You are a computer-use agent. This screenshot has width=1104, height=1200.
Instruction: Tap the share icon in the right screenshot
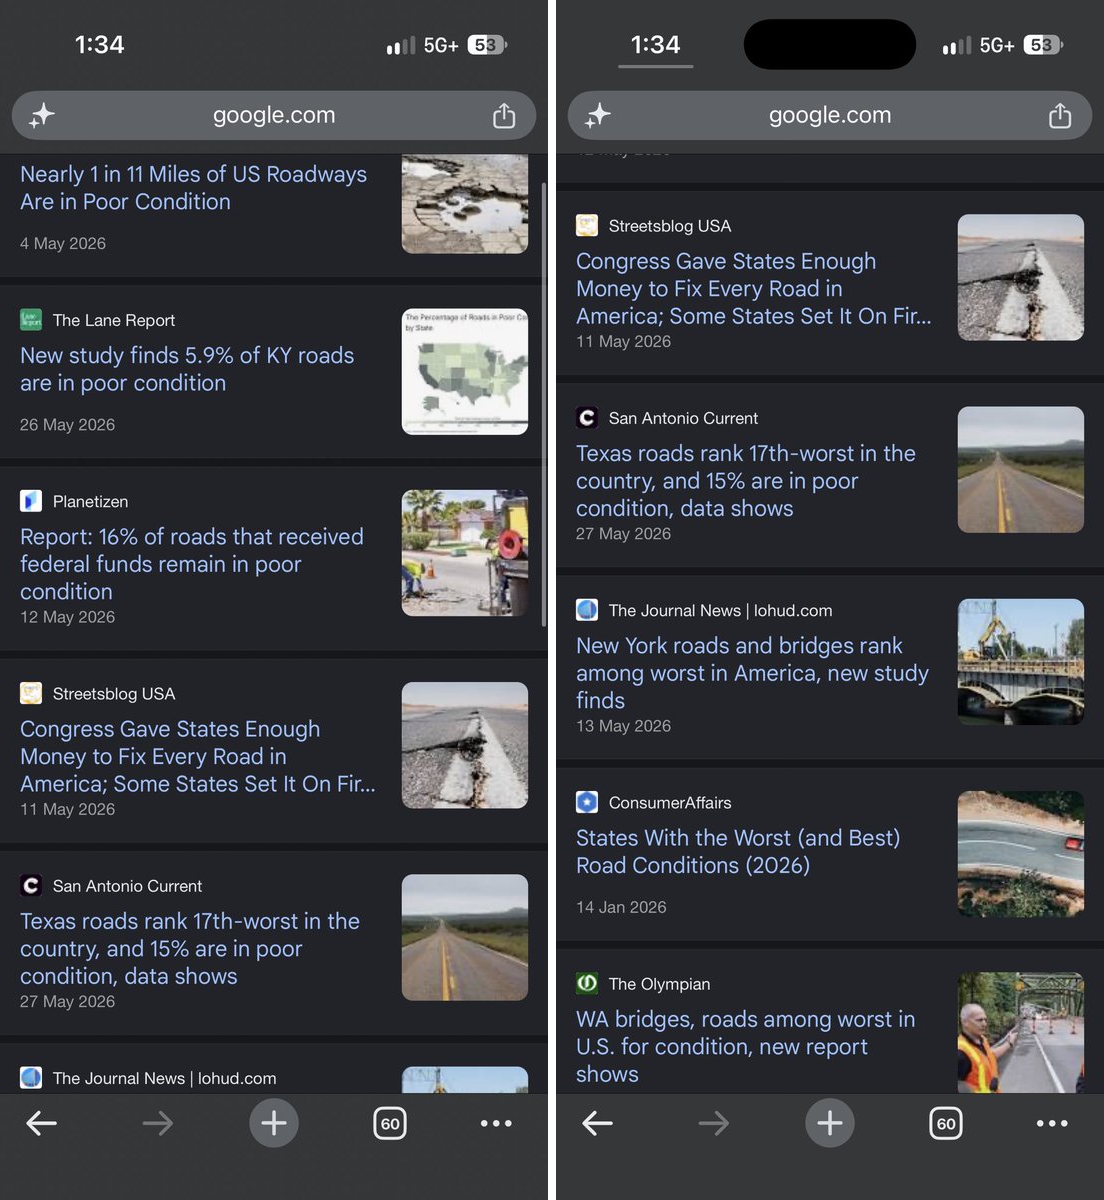1060,116
